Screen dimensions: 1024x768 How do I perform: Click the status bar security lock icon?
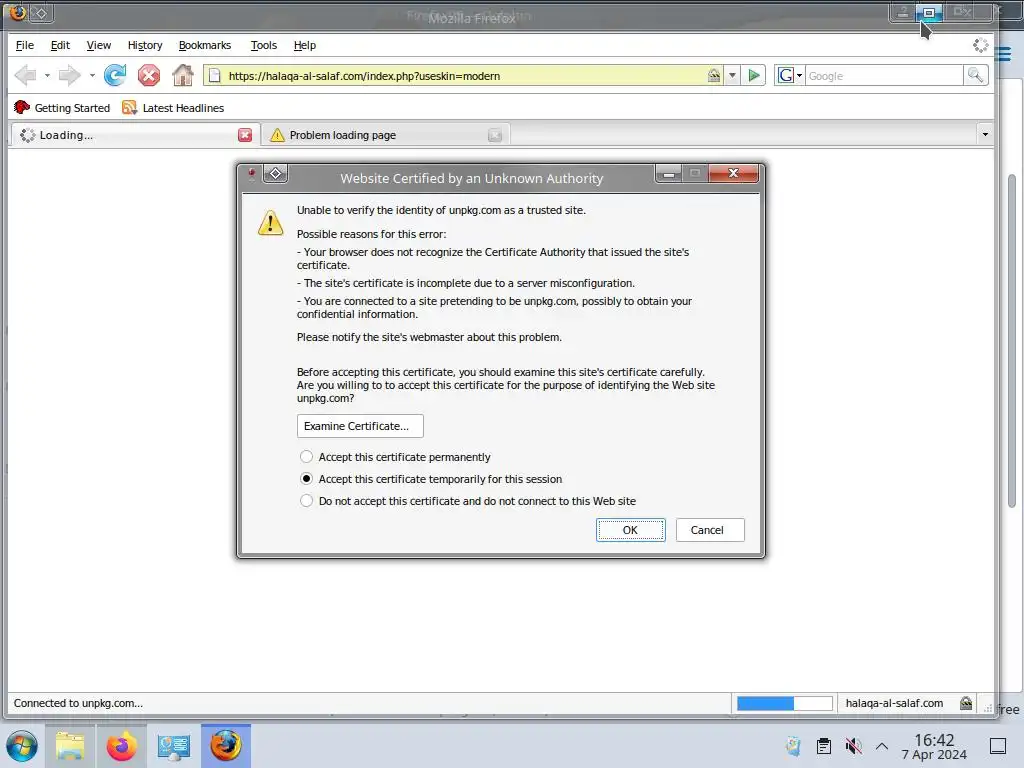tap(966, 703)
